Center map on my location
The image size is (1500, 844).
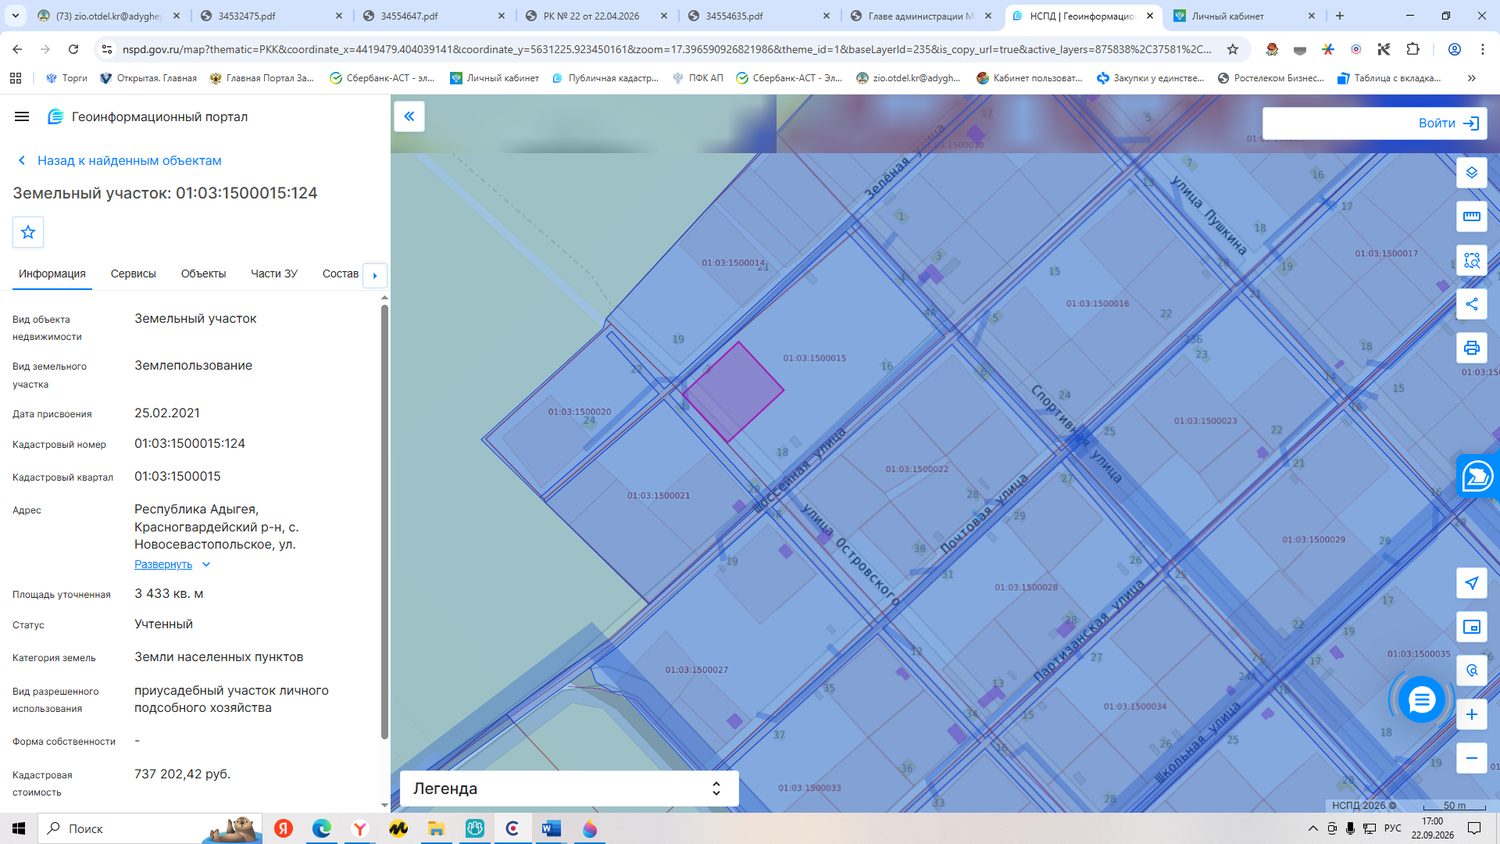click(x=1471, y=583)
